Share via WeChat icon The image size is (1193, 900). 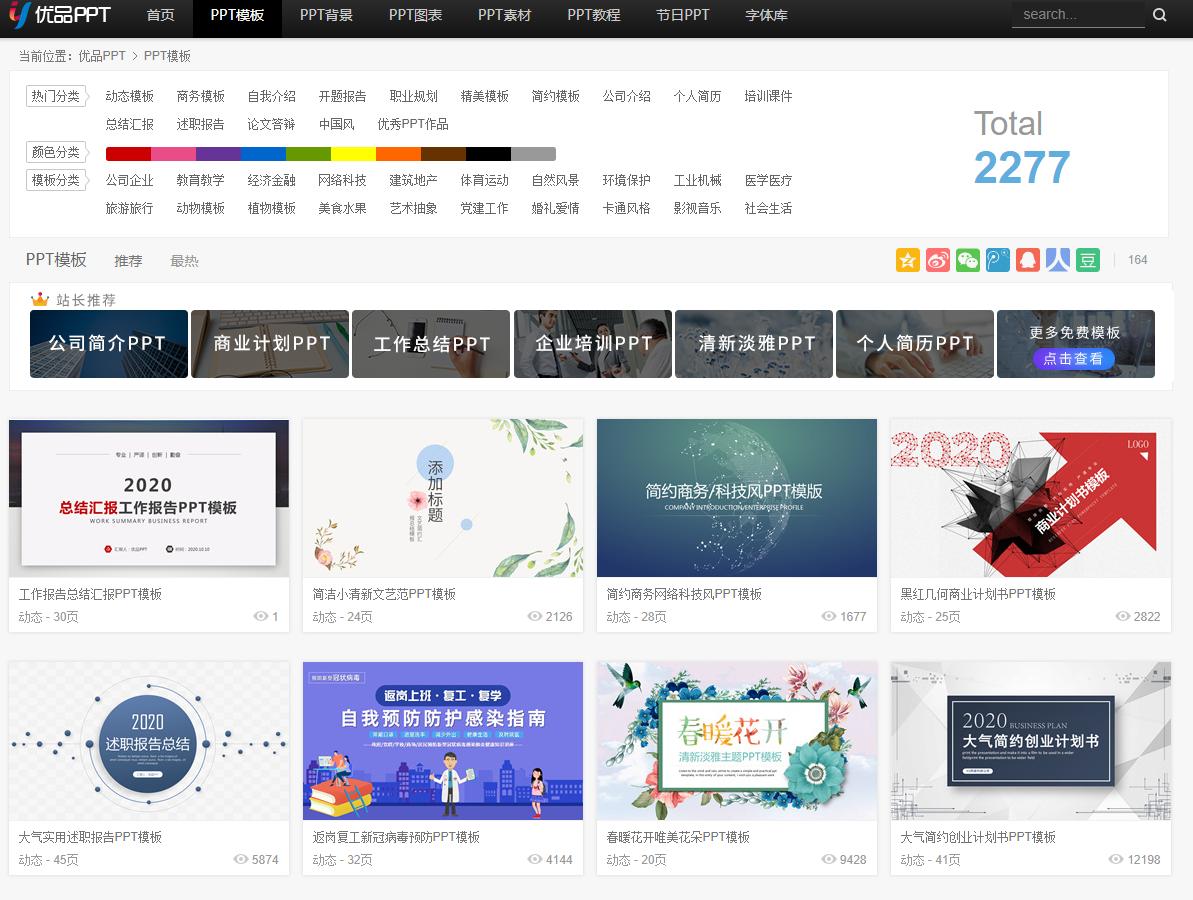point(967,260)
